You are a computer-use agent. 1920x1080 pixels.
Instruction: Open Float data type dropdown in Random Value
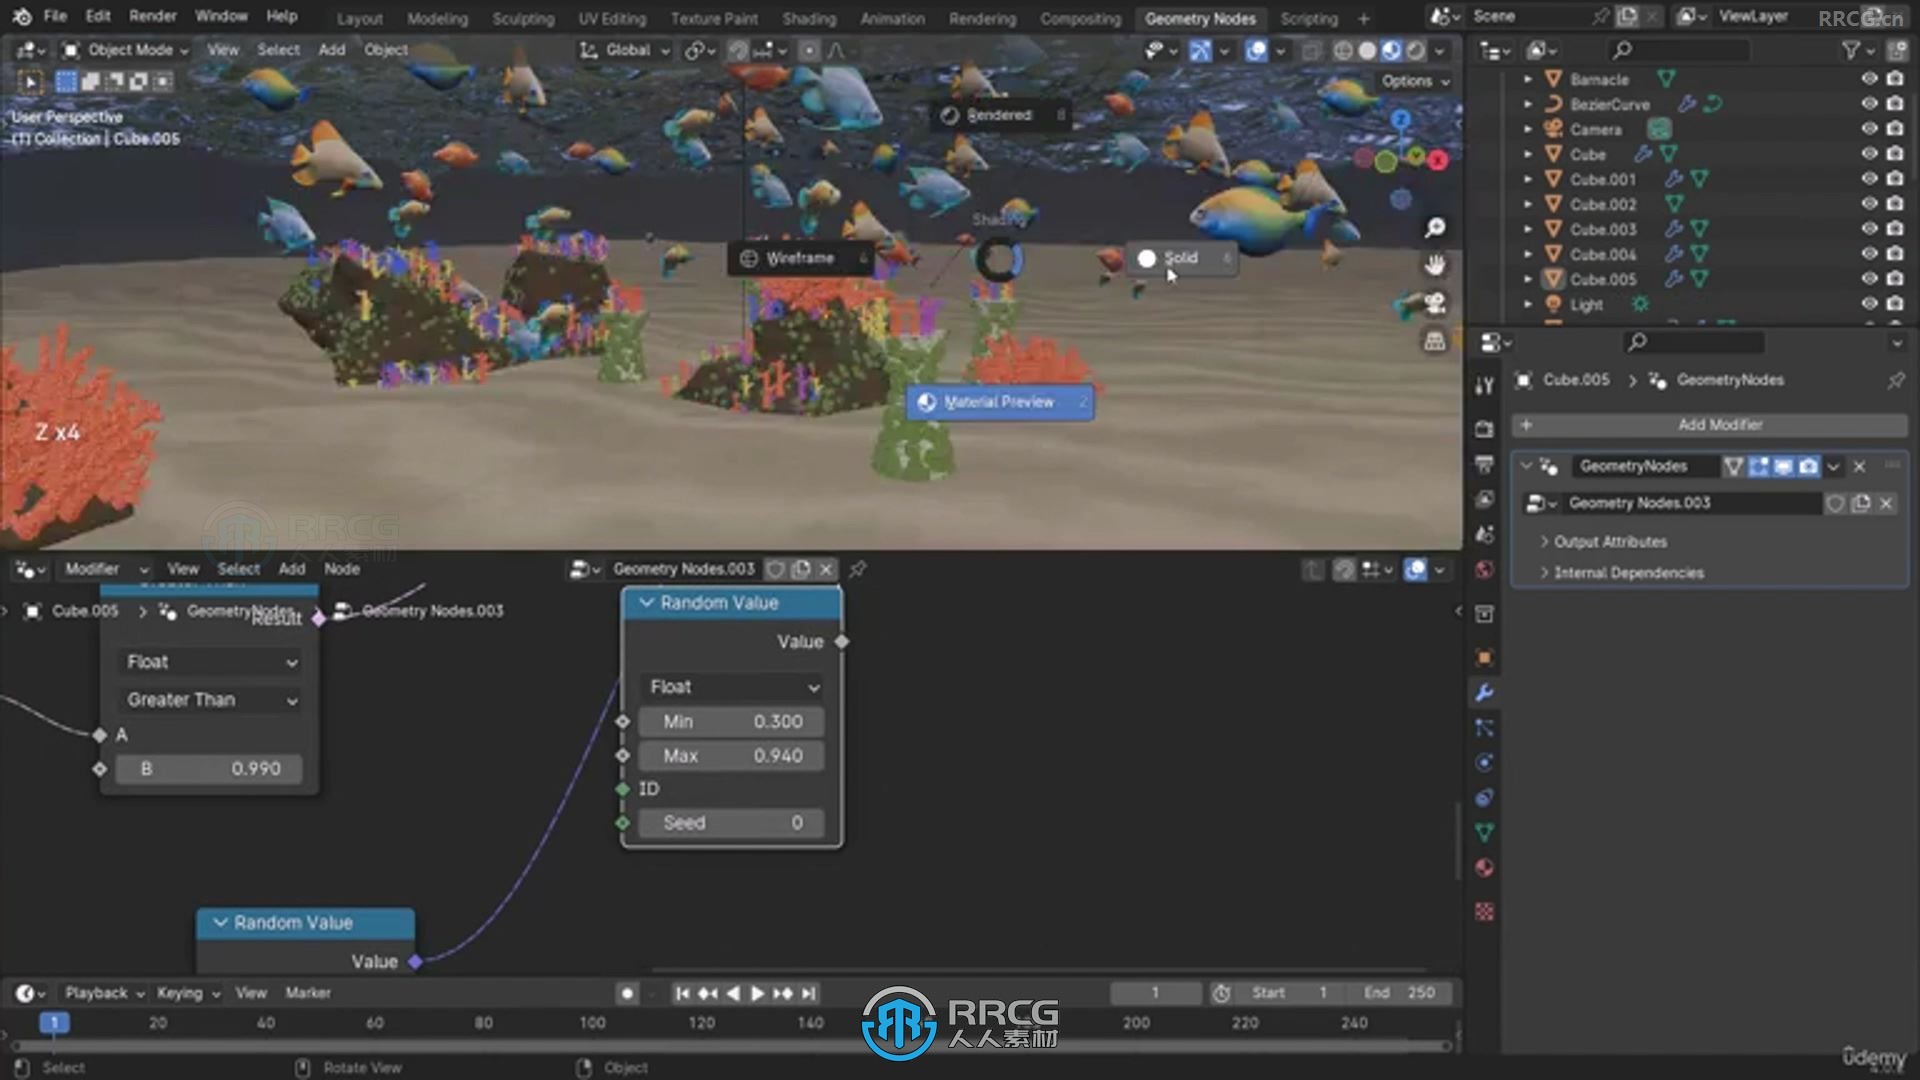pyautogui.click(x=733, y=687)
